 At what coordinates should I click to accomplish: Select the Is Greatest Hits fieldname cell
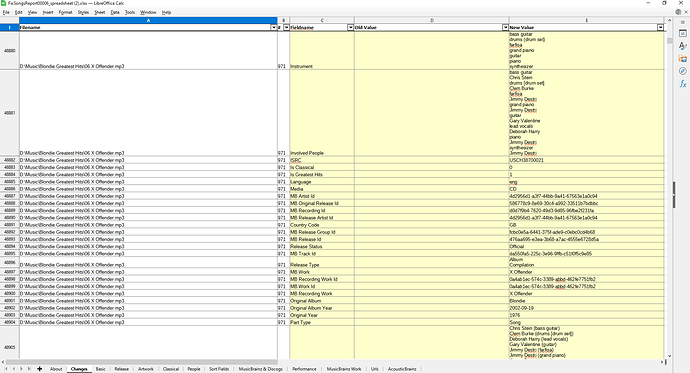(x=322, y=175)
